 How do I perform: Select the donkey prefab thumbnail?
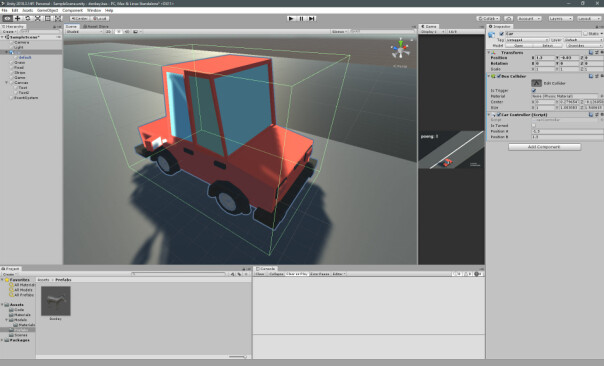pyautogui.click(x=56, y=301)
